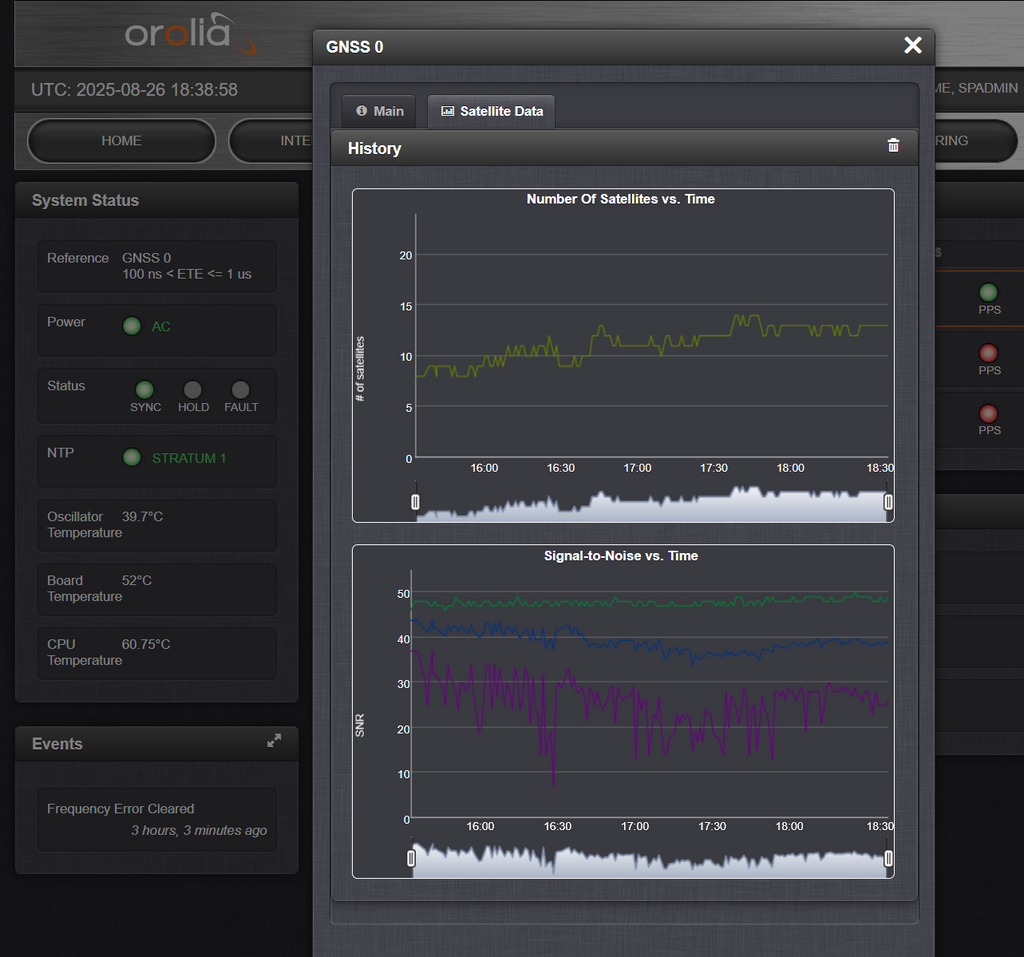Click the SNR chart right range handle
Screen dimensions: 1024x957
(888, 858)
